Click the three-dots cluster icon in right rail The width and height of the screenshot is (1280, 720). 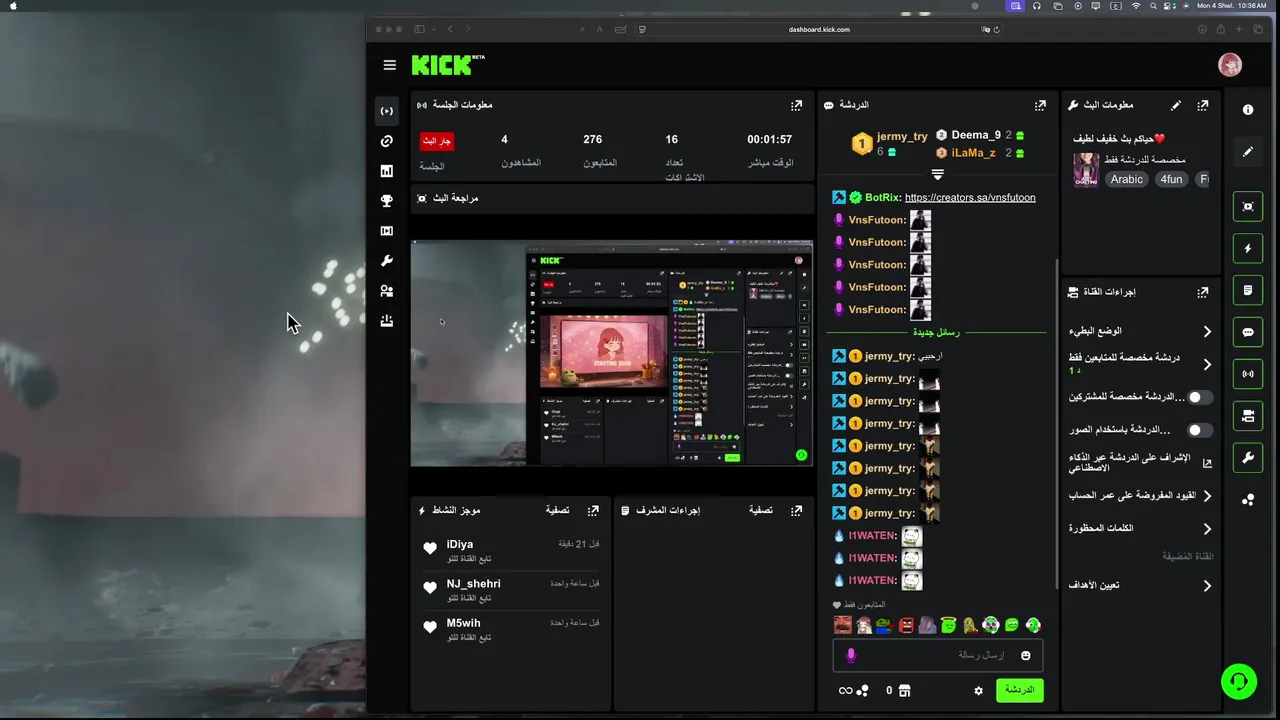pyautogui.click(x=1248, y=500)
